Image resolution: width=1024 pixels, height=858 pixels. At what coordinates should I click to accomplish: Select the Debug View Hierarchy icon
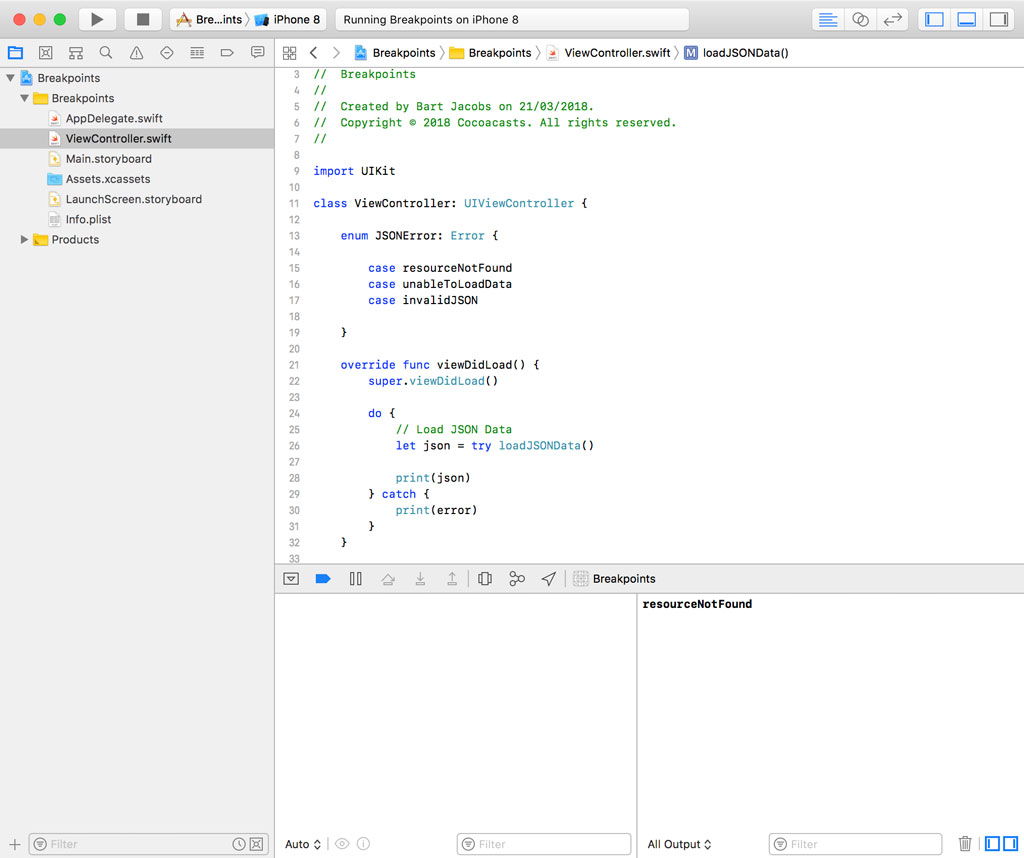pyautogui.click(x=485, y=578)
